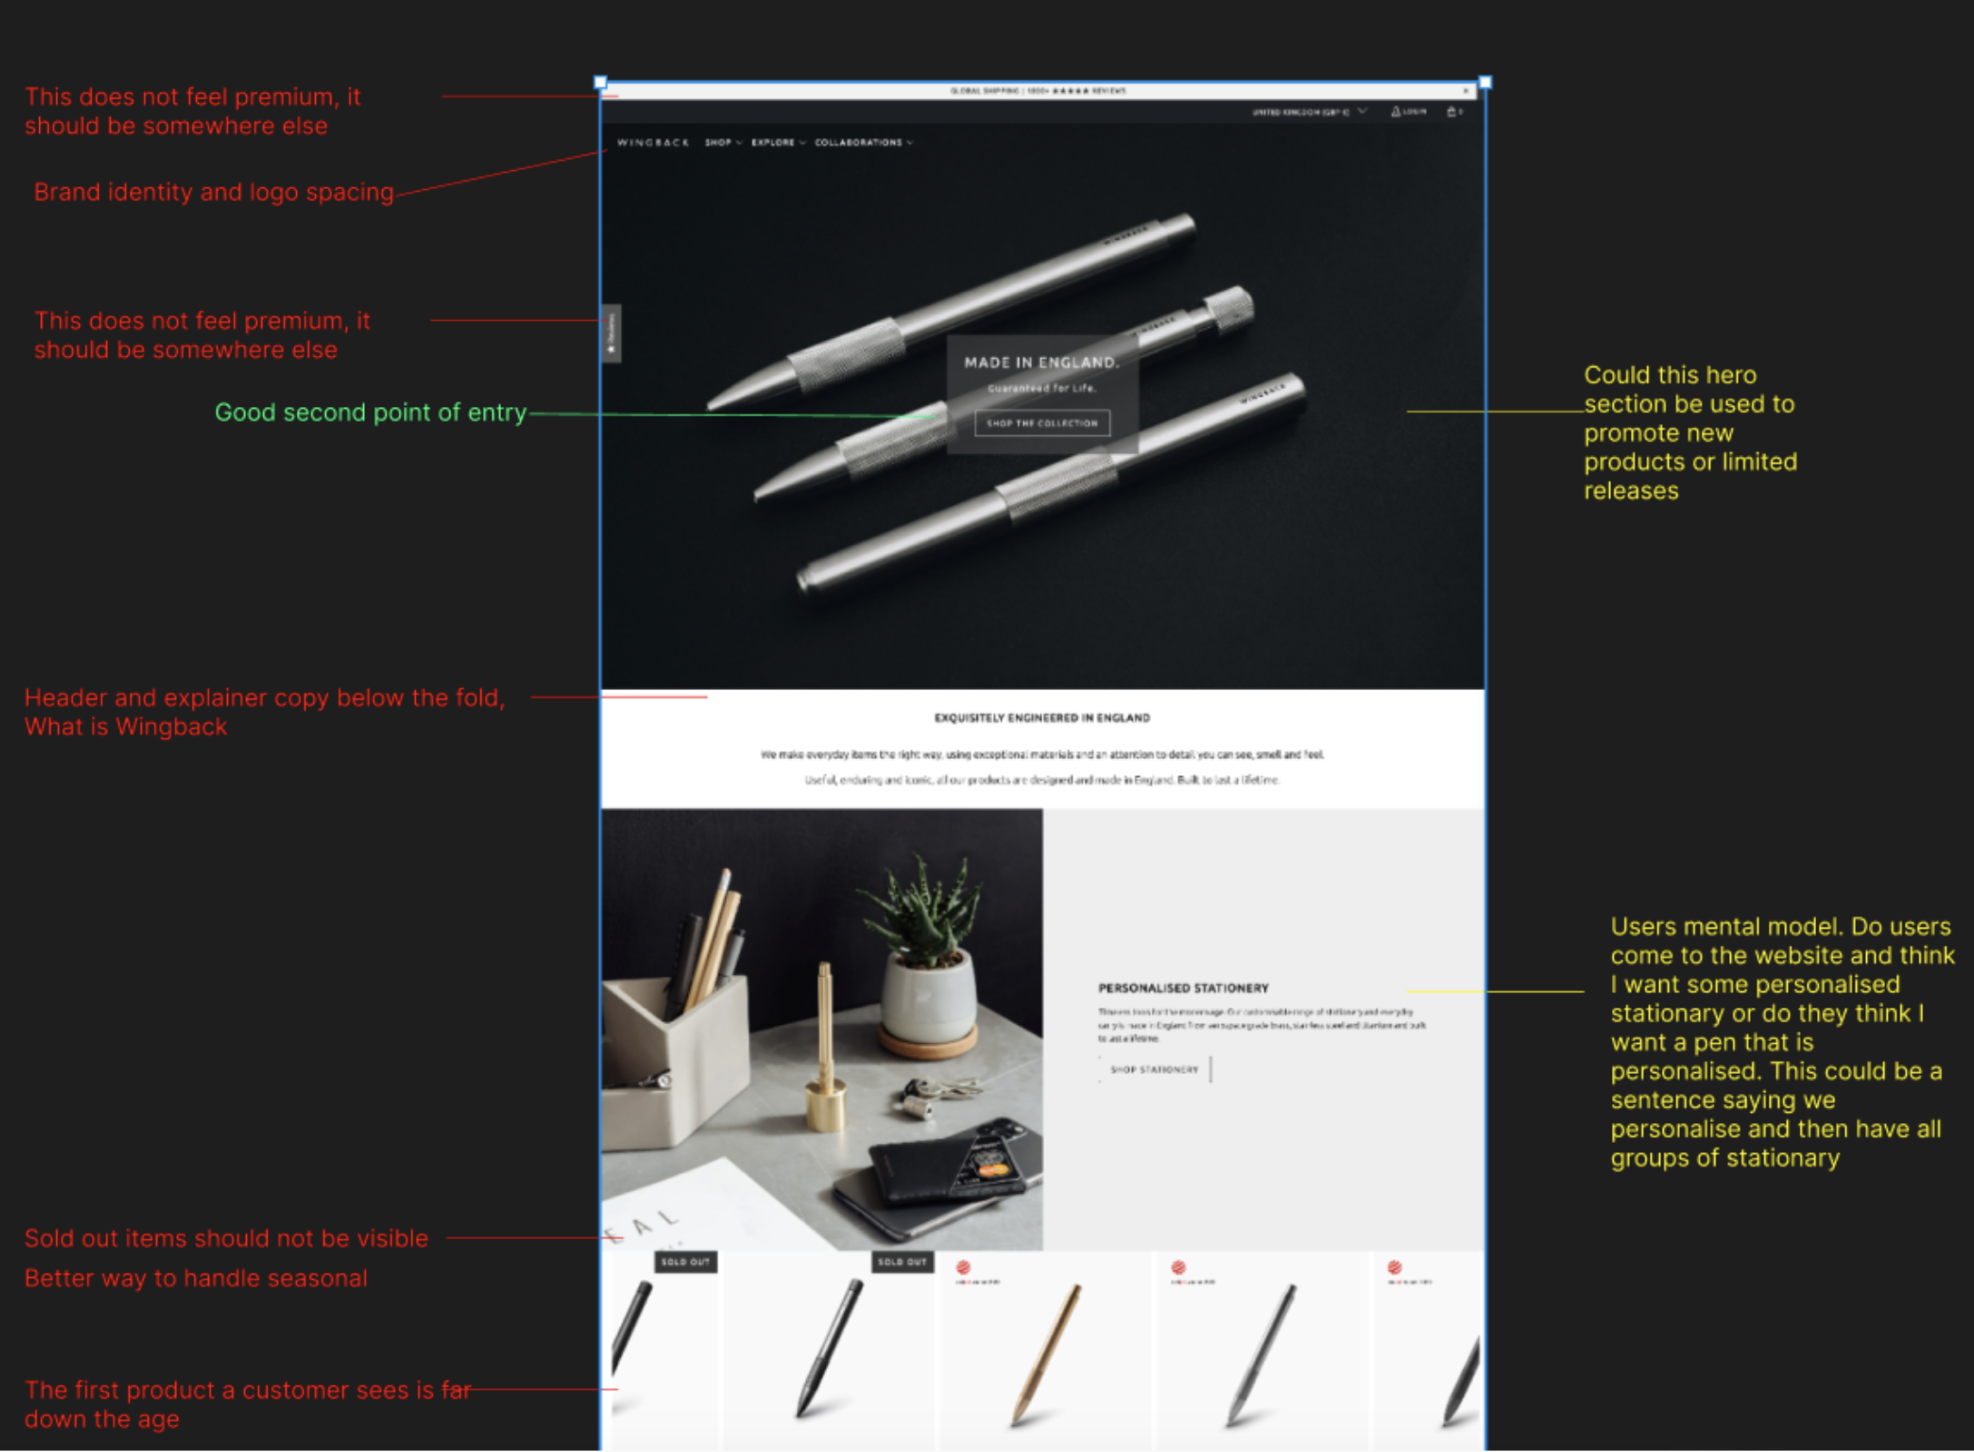Click the Wingback logo
This screenshot has width=1974, height=1452.
(x=653, y=143)
